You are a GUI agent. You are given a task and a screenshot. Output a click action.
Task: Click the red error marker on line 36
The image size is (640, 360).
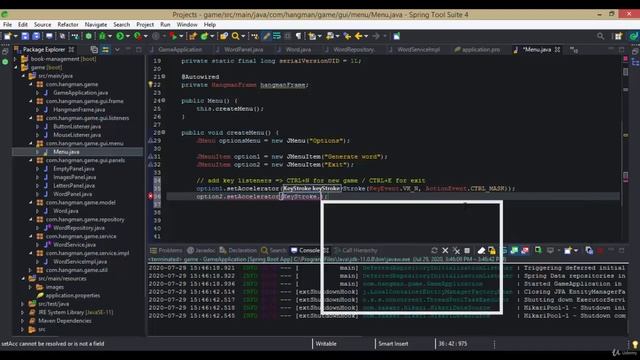(150, 196)
